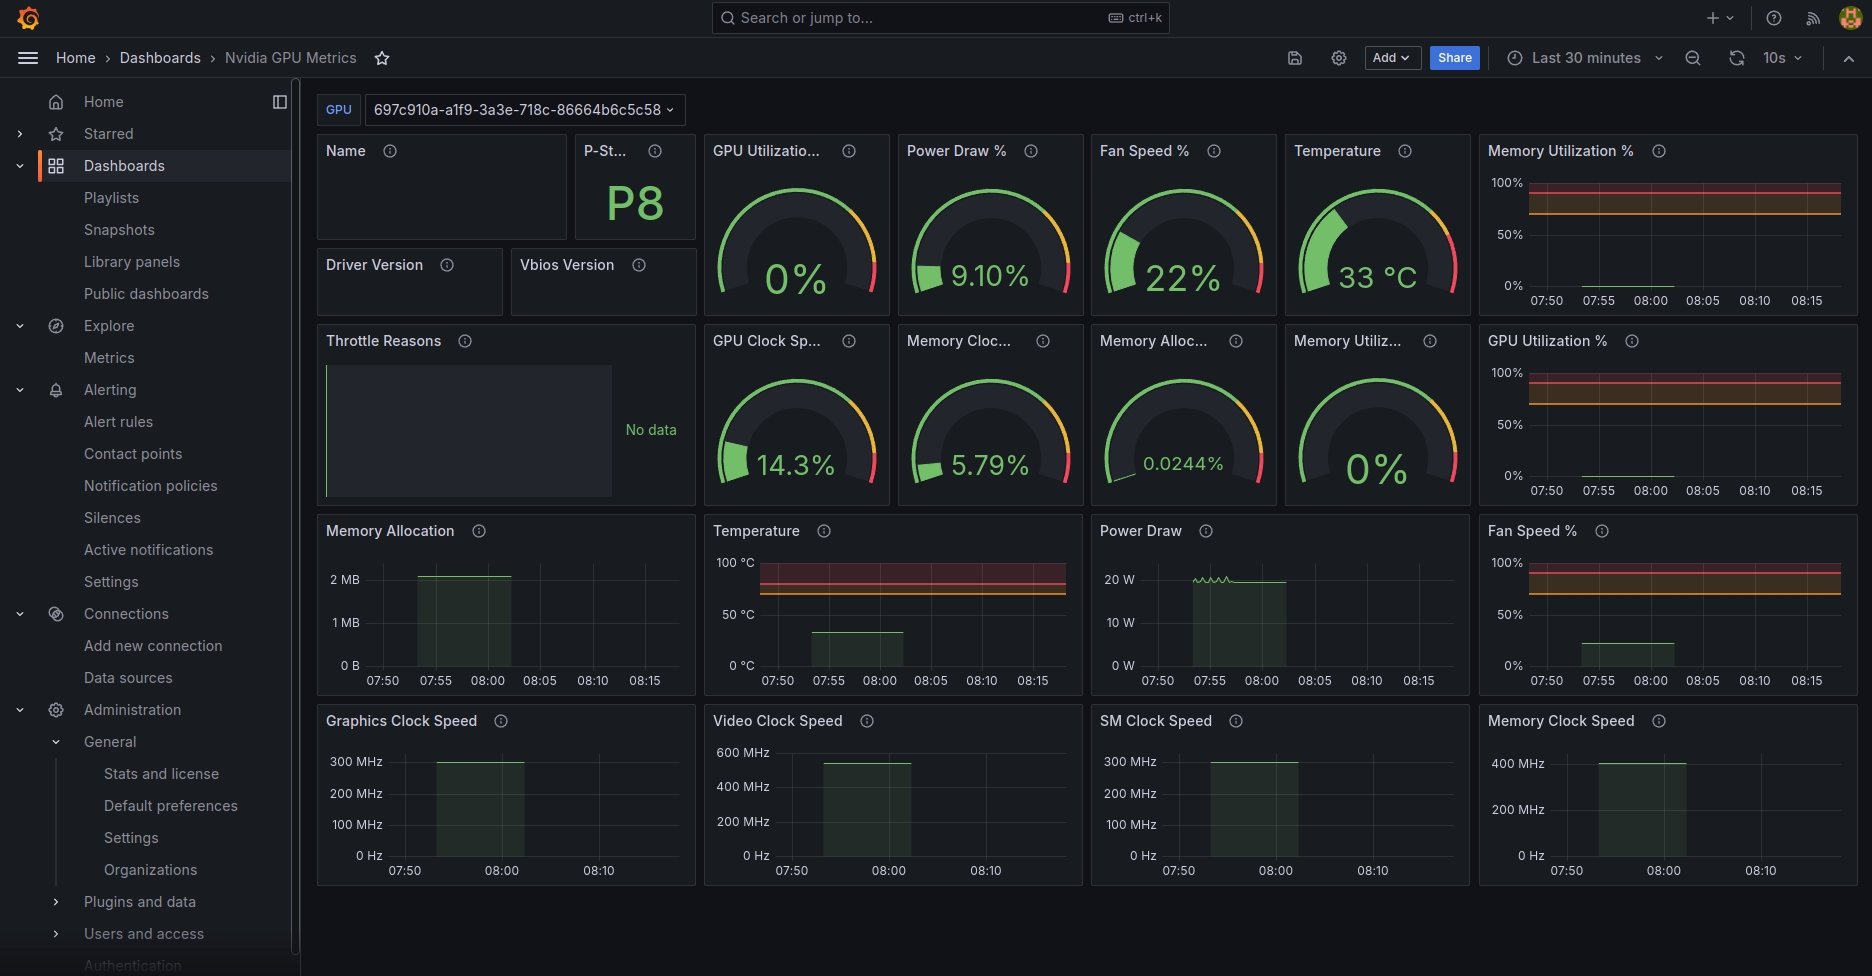Open the 10s refresh interval dropdown
1872x976 pixels.
pos(1782,58)
